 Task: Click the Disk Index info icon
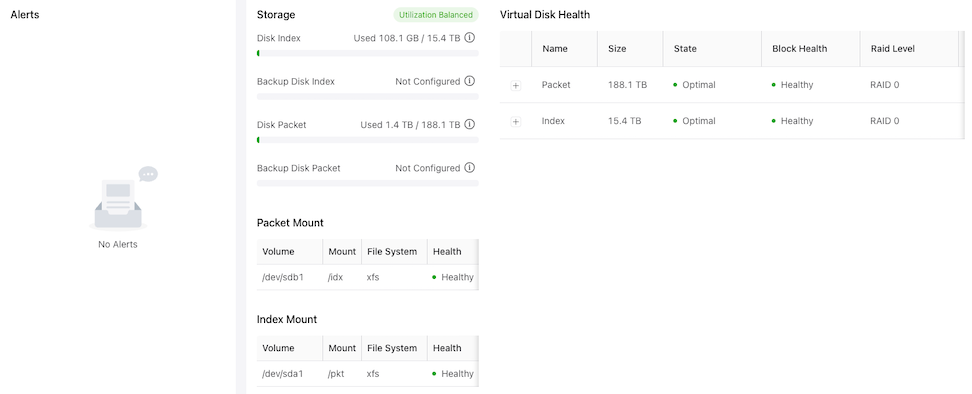click(x=470, y=38)
